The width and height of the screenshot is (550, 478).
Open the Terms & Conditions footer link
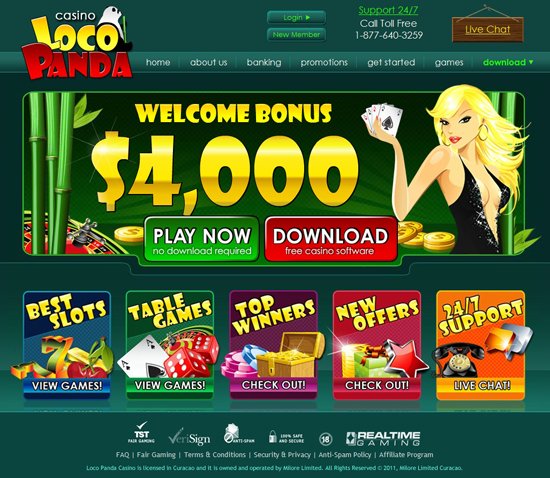215,455
